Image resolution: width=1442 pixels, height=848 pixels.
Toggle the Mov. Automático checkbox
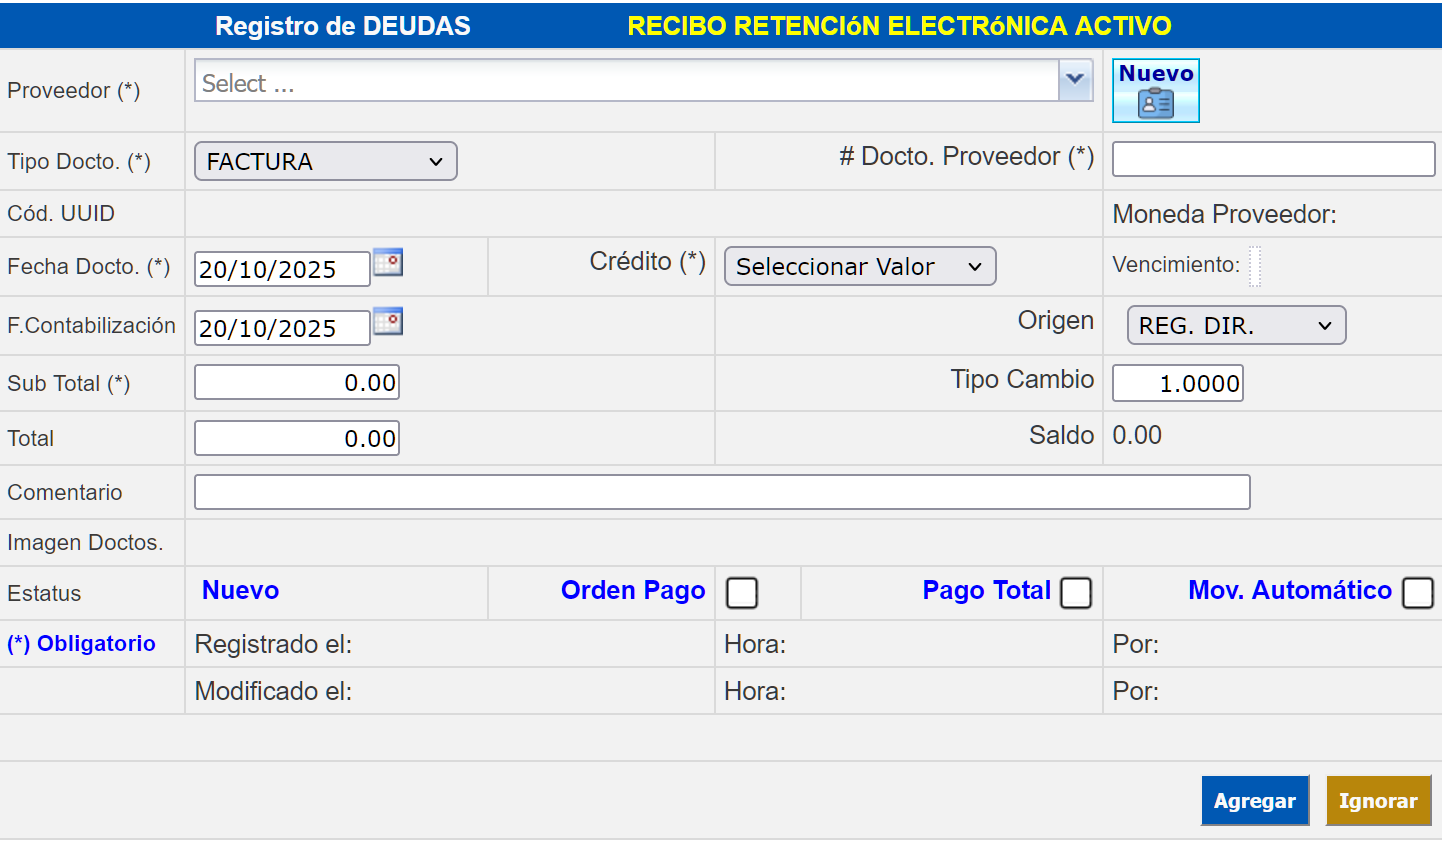coord(1417,593)
